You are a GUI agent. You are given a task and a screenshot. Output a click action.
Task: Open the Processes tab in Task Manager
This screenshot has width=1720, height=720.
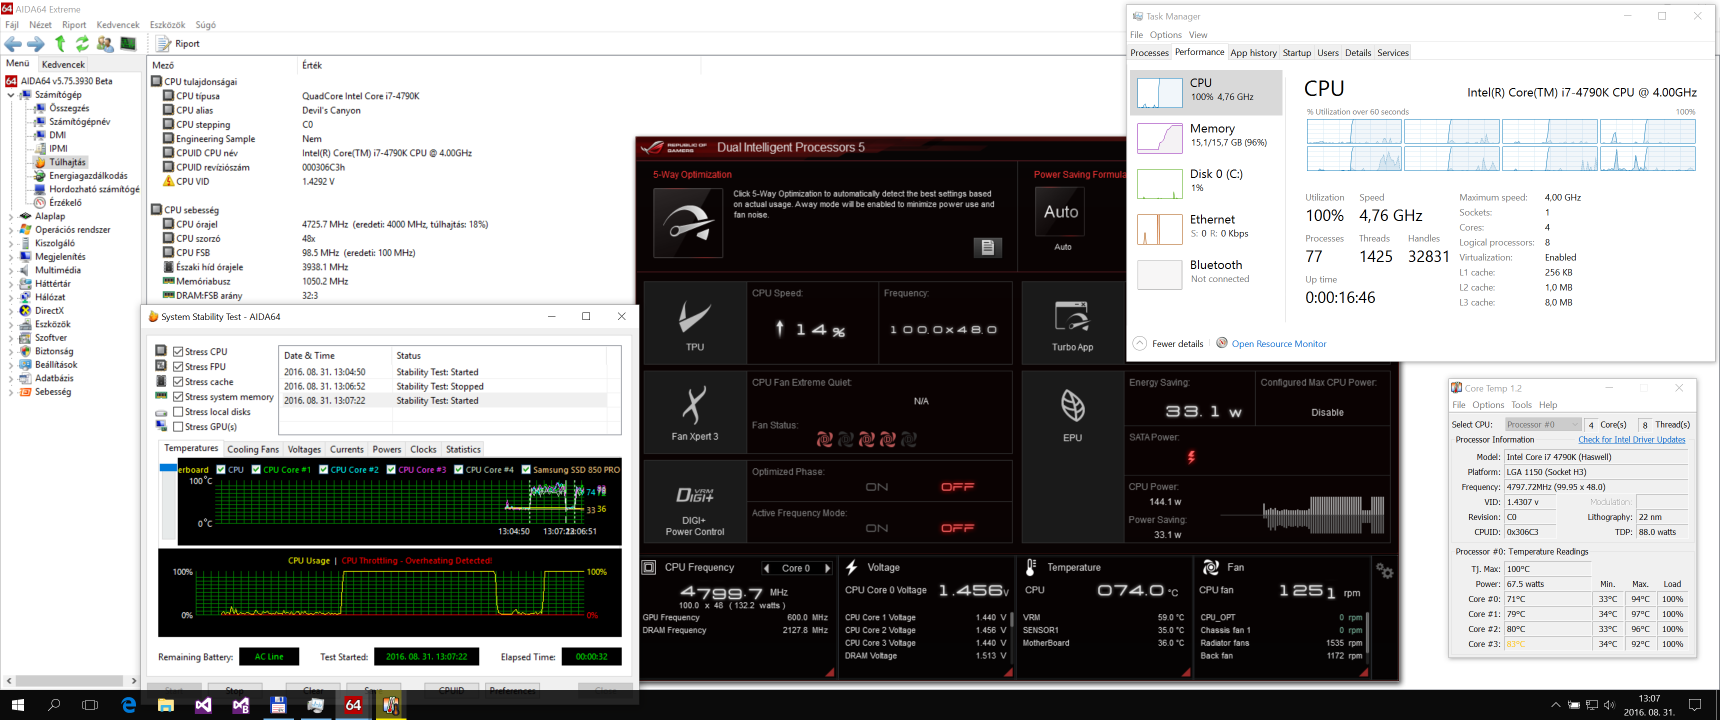tap(1149, 53)
